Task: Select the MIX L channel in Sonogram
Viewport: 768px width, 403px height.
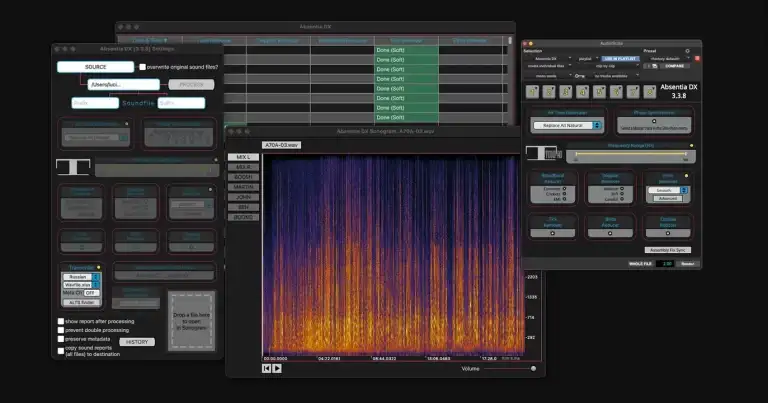Action: pos(243,157)
